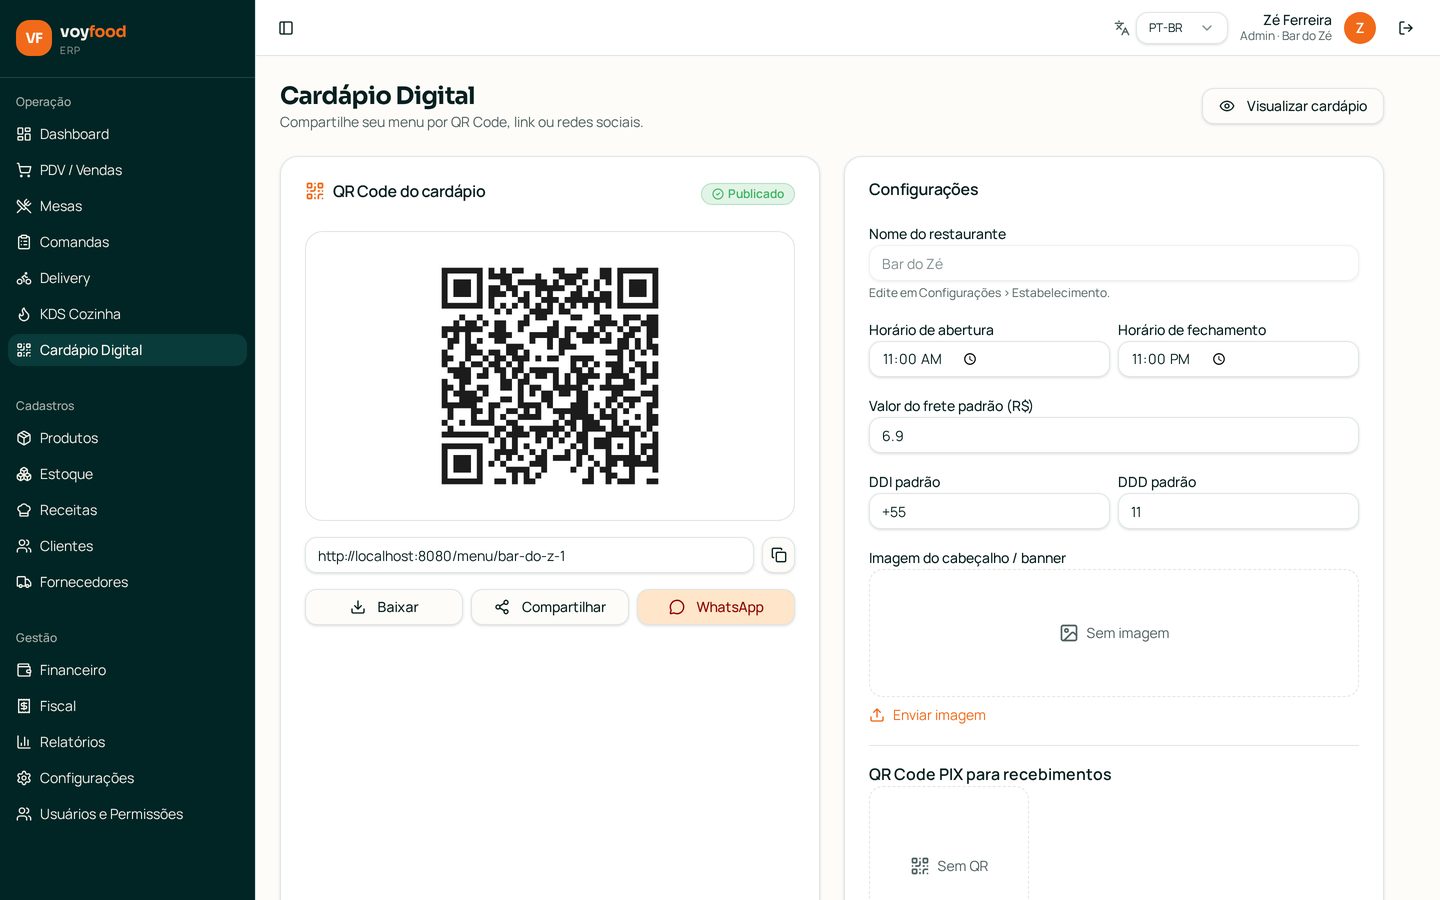Click the translate language icon
This screenshot has width=1440, height=900.
(1122, 28)
